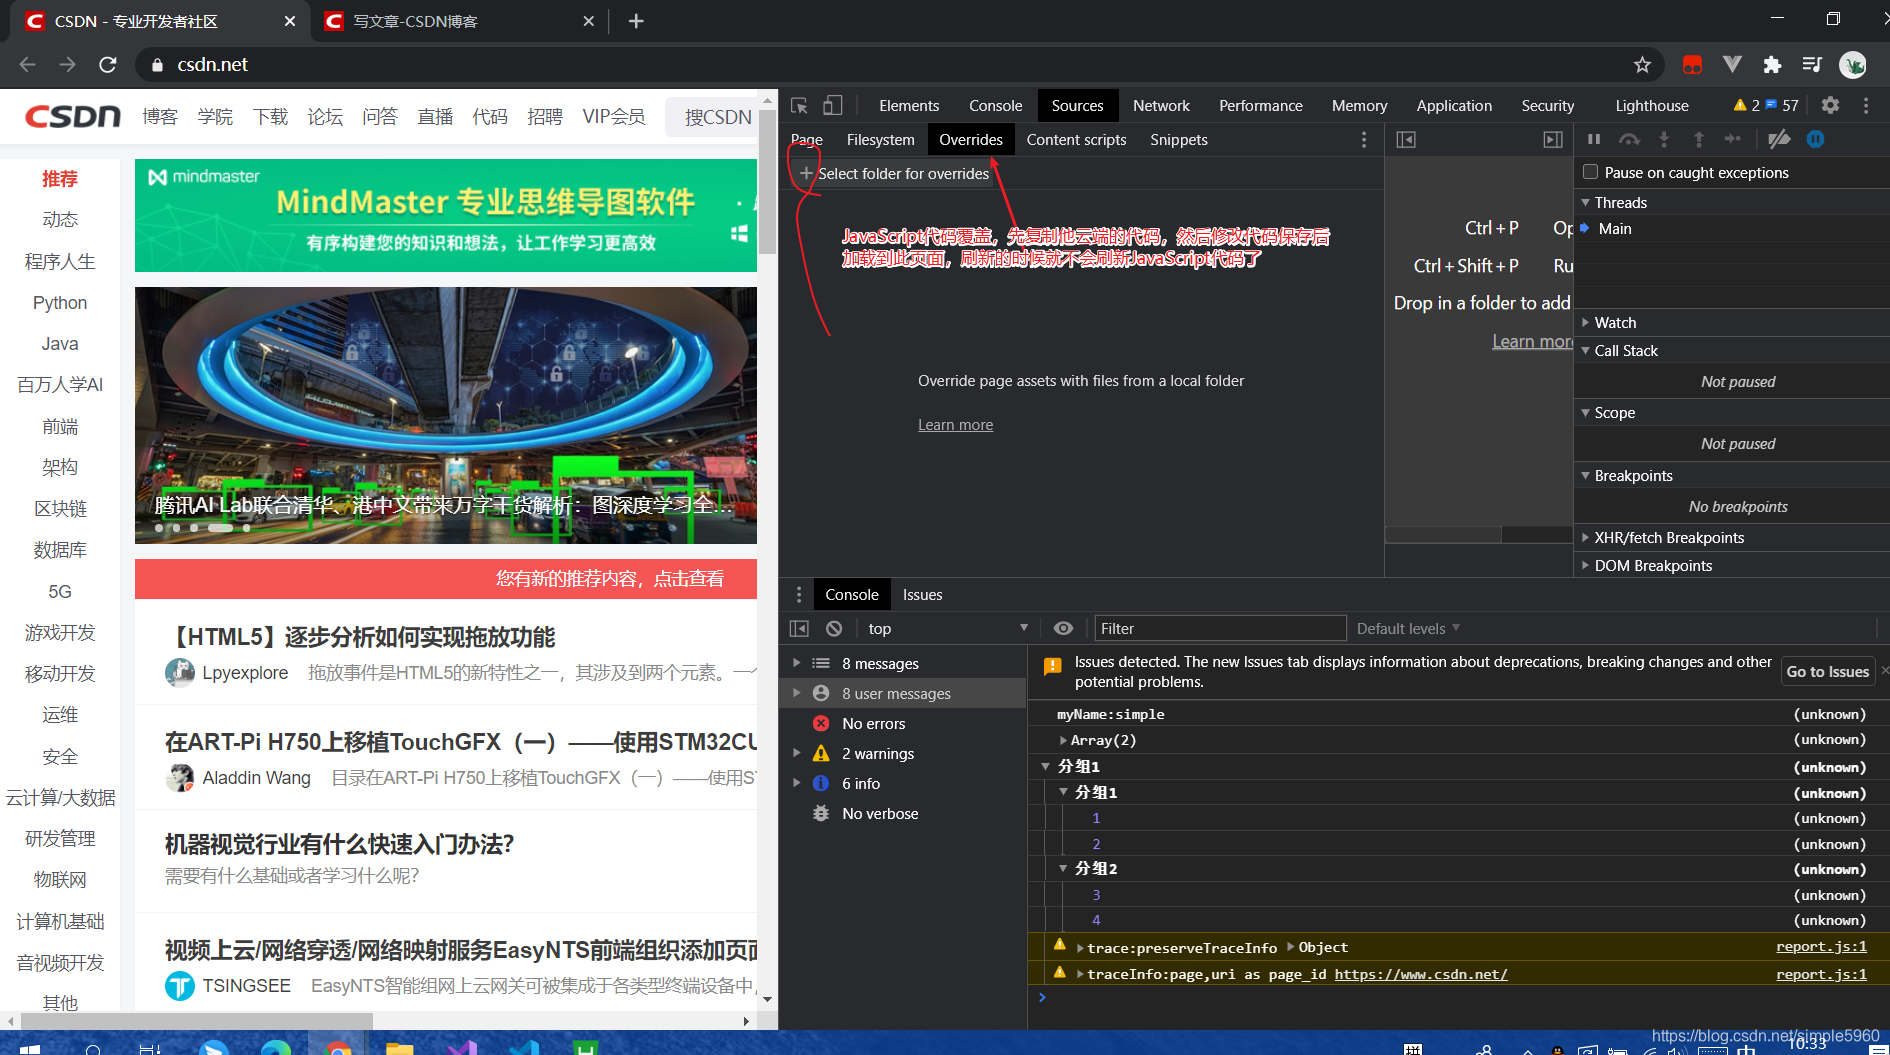This screenshot has width=1890, height=1055.
Task: Expand the 2 warnings group
Action: 796,753
